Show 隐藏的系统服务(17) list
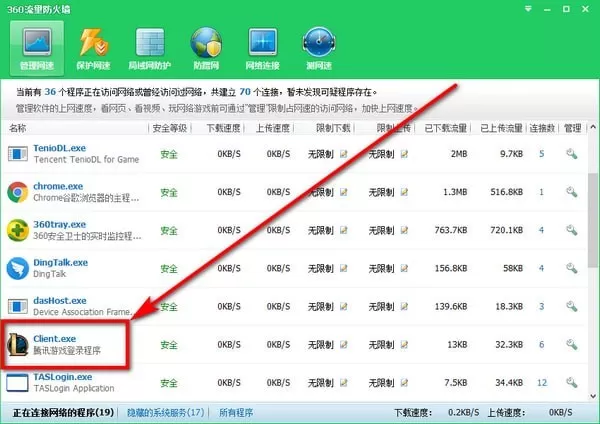The width and height of the screenshot is (600, 424). 166,413
